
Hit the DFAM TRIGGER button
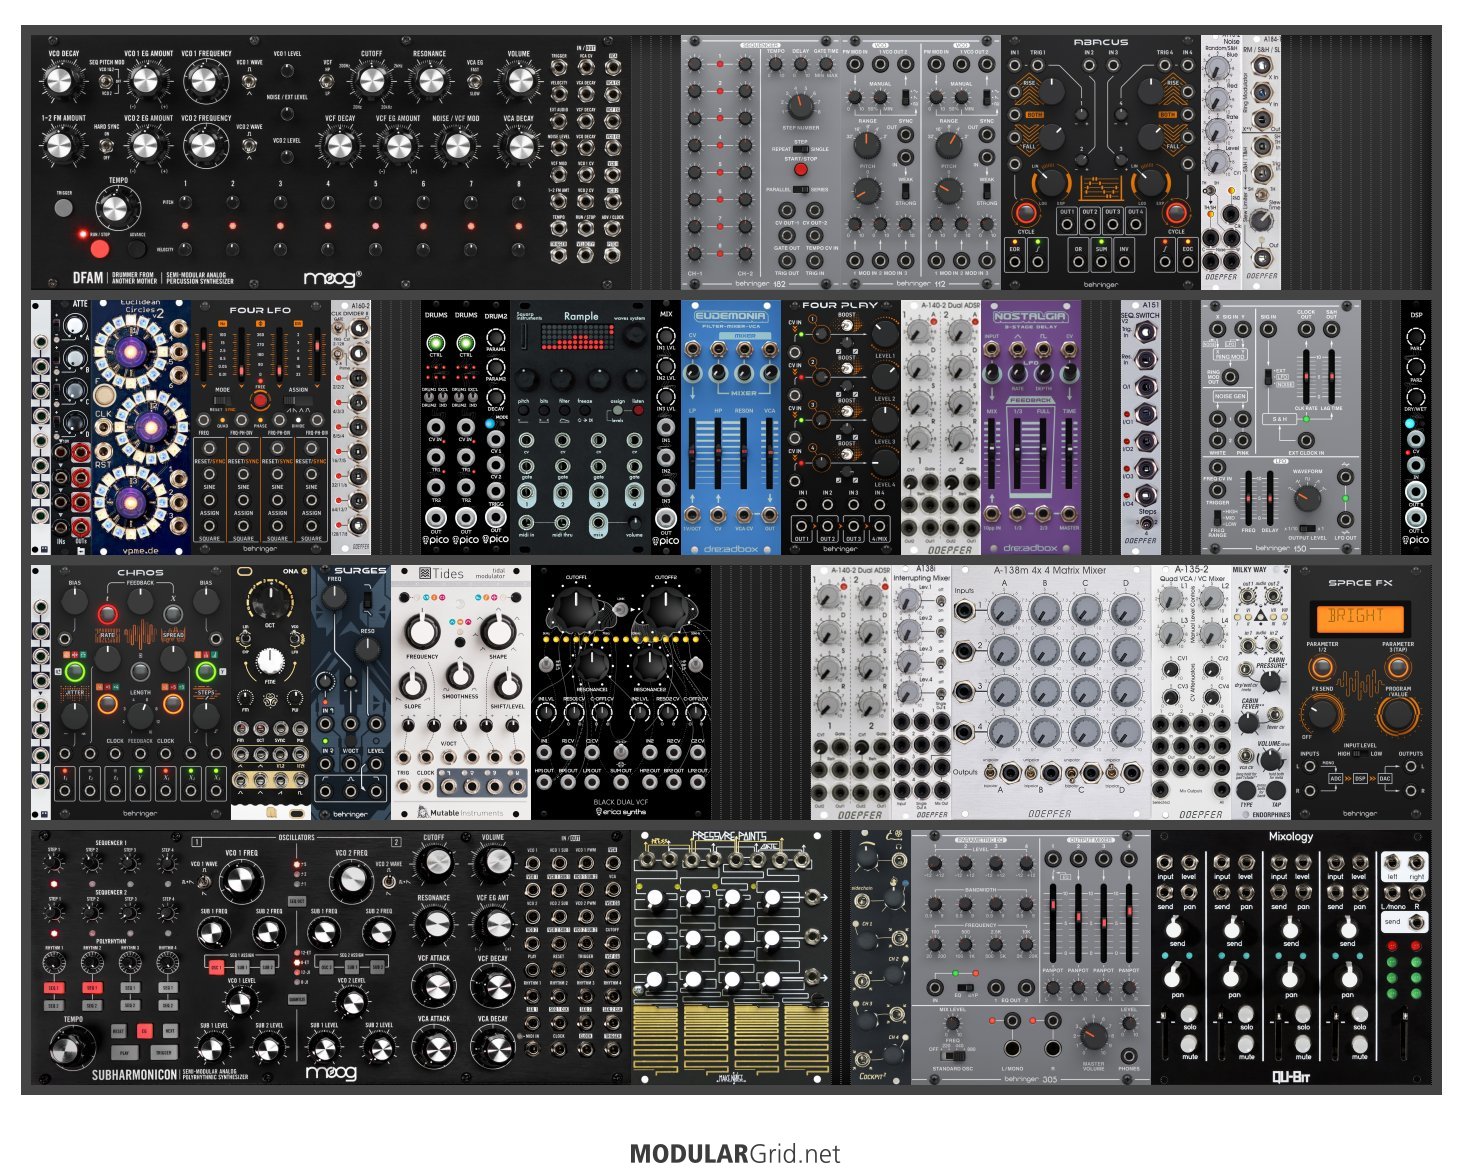coord(63,208)
